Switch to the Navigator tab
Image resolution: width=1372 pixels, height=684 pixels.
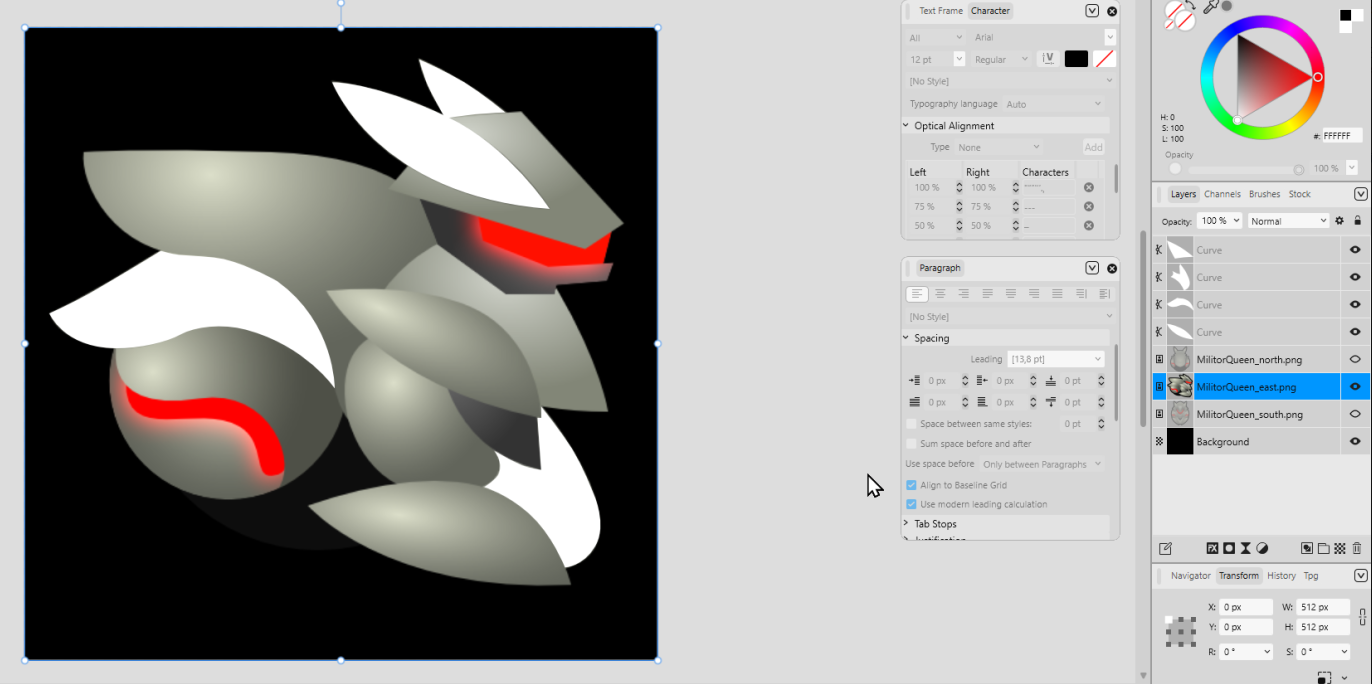click(x=1190, y=576)
